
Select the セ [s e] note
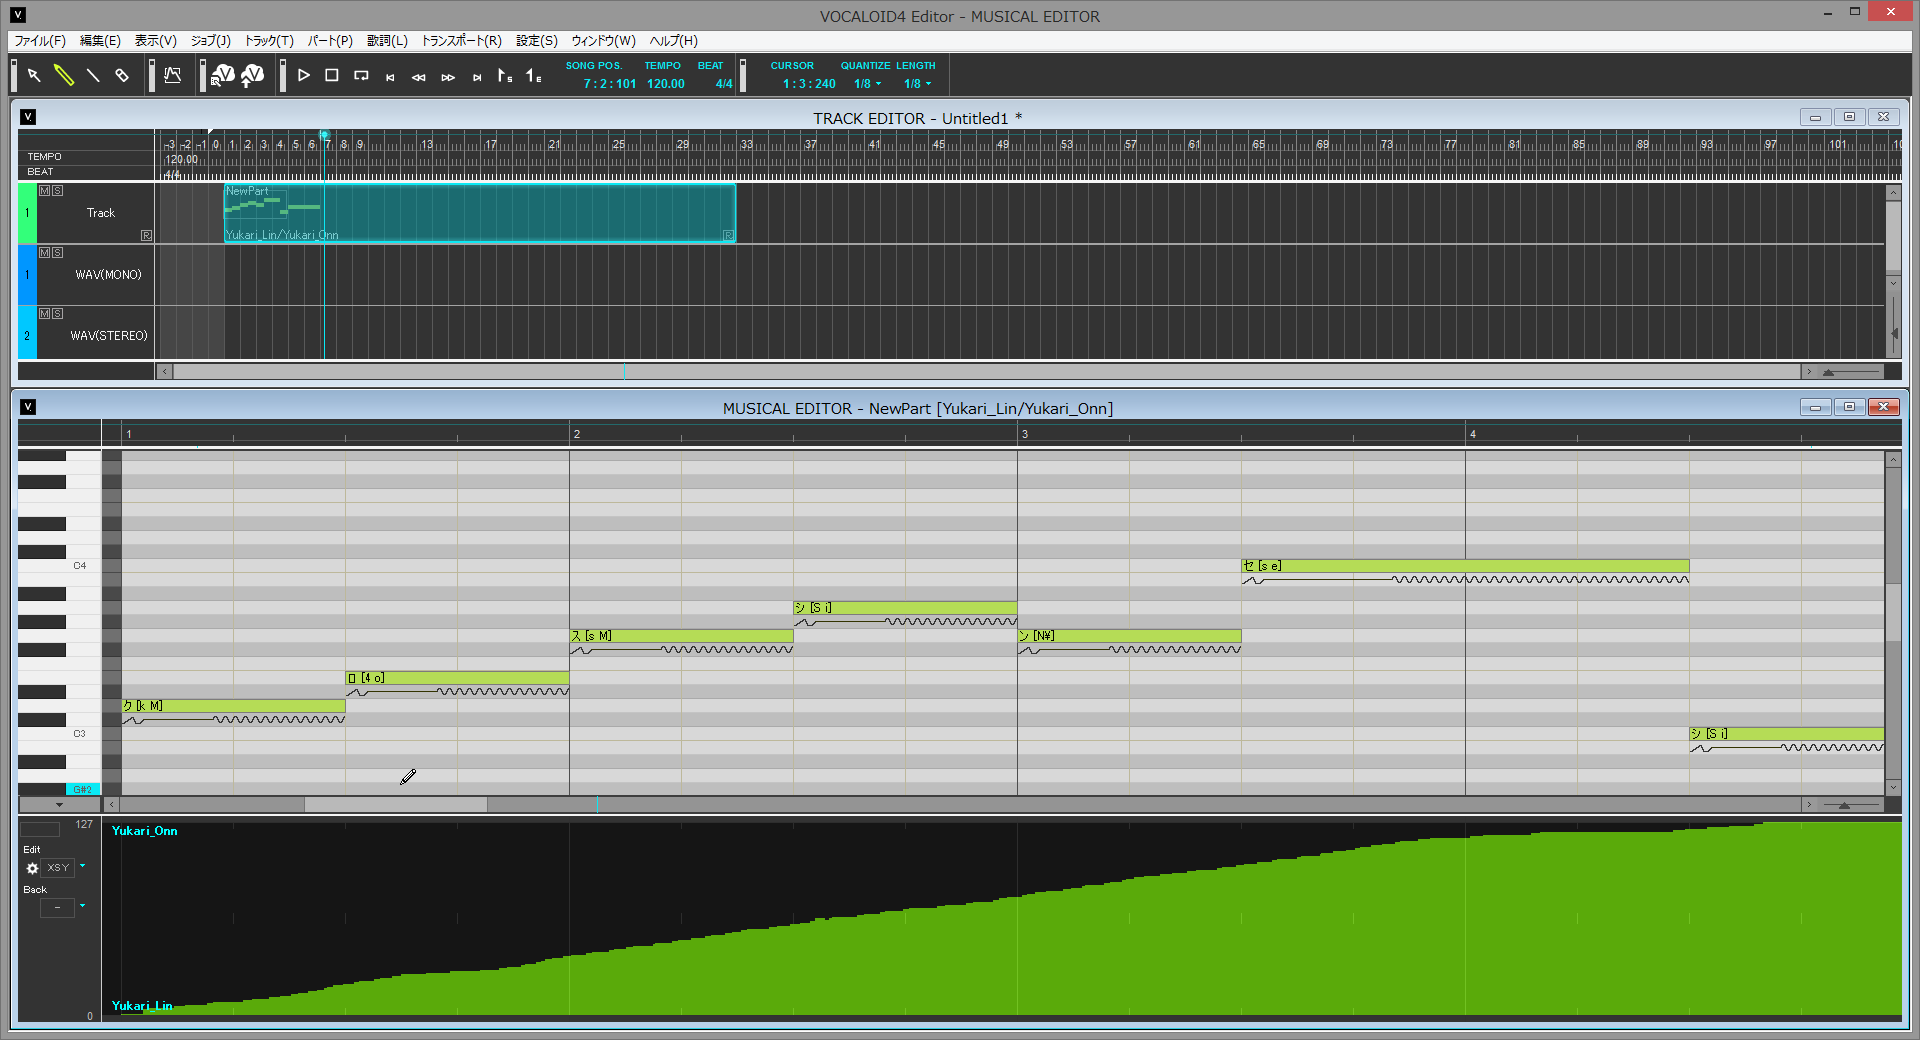[1466, 566]
